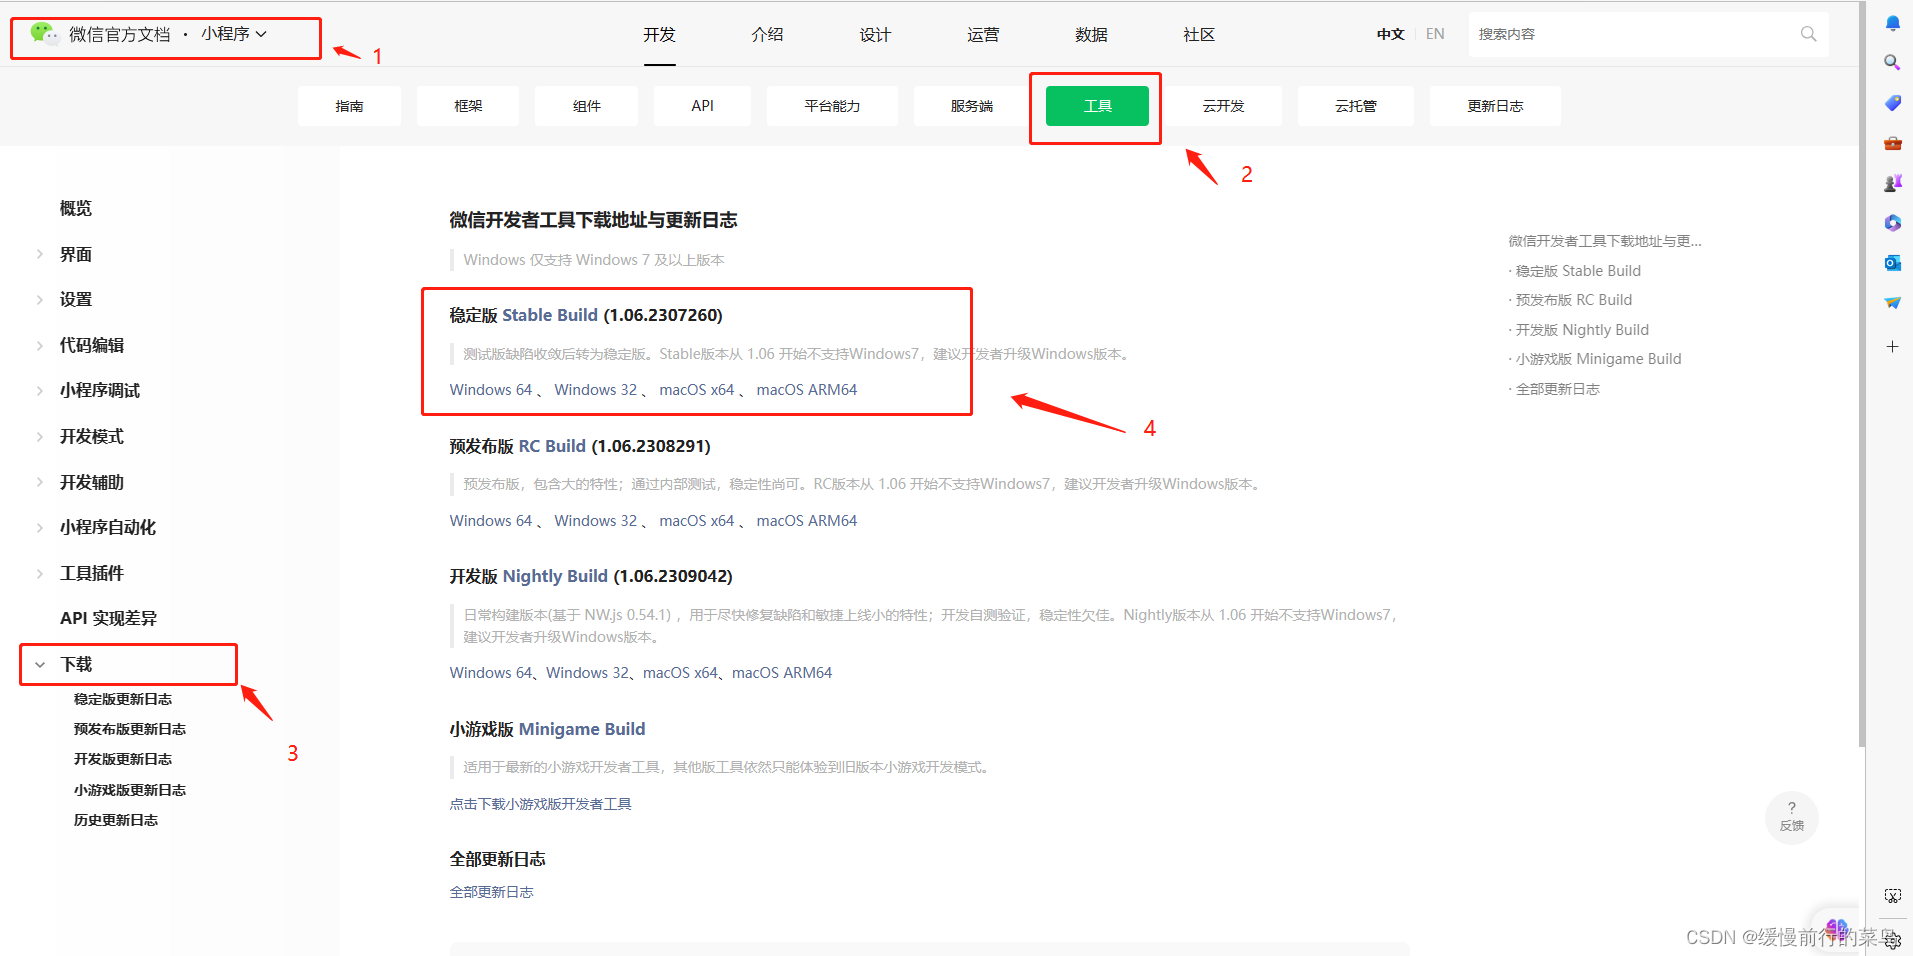Switch to the 开发 top navigation tab

click(x=659, y=34)
